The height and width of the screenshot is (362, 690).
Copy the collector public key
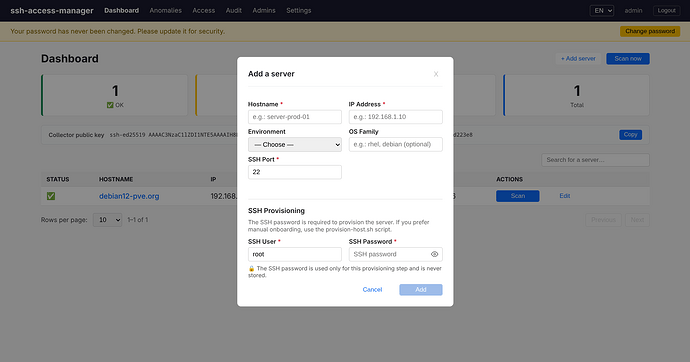[630, 135]
